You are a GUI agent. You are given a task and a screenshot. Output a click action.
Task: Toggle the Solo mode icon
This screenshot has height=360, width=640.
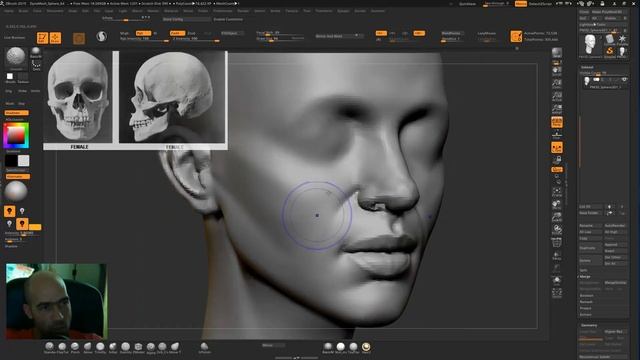point(557,280)
